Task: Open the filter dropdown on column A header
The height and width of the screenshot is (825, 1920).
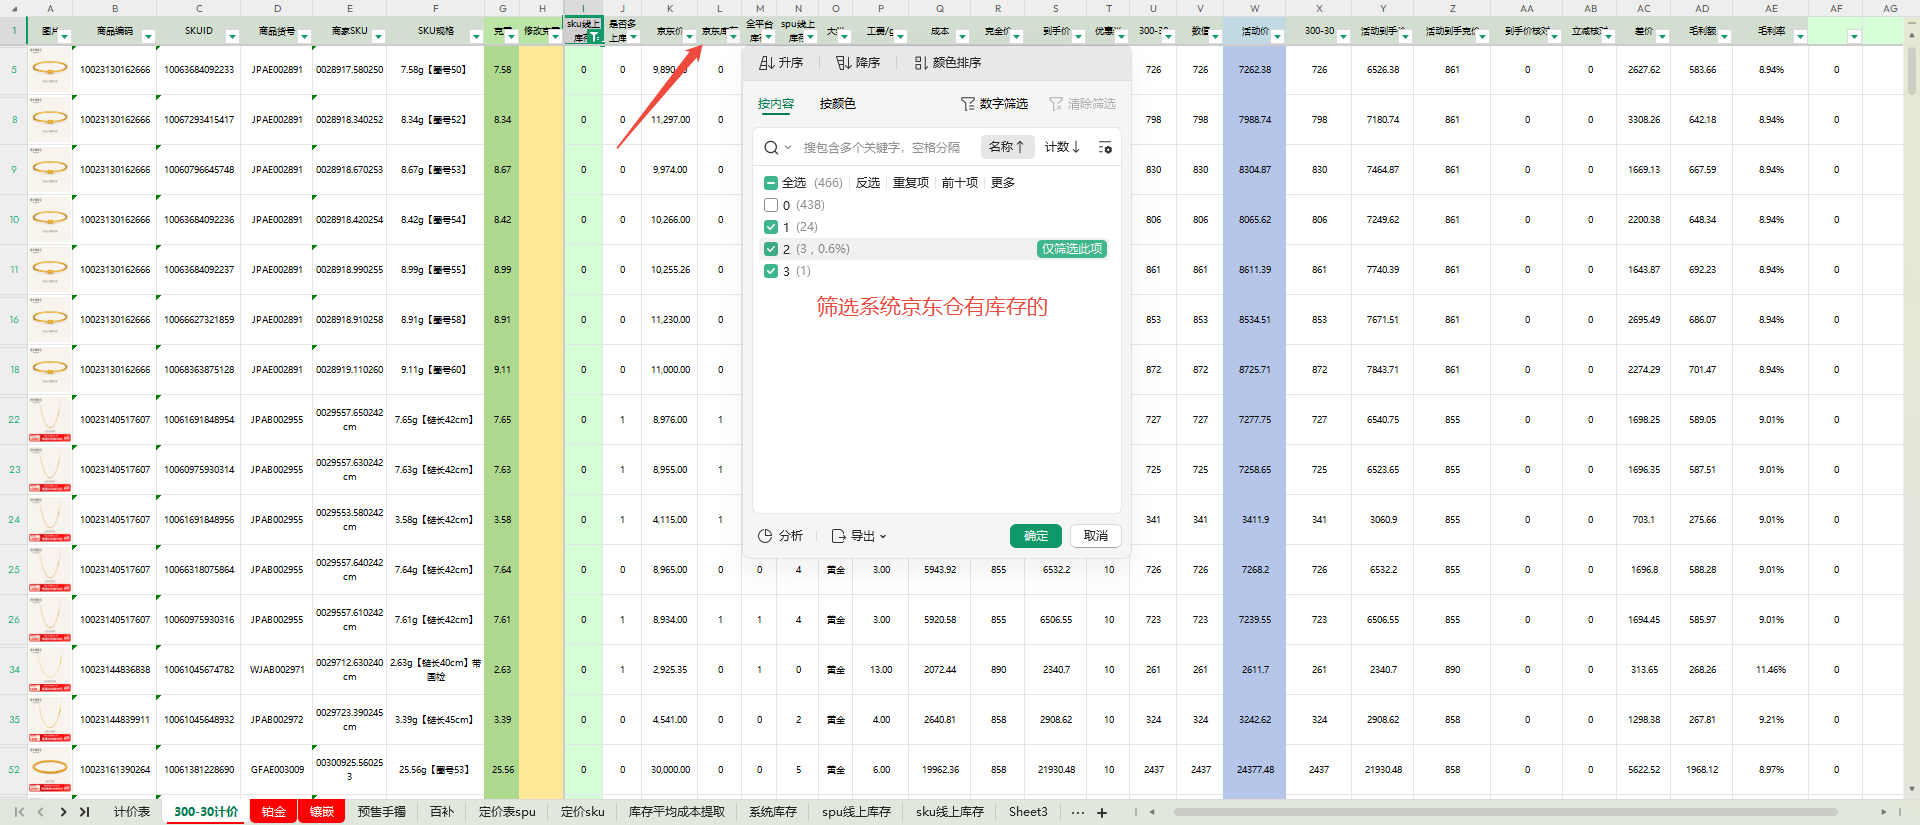Action: tap(65, 37)
